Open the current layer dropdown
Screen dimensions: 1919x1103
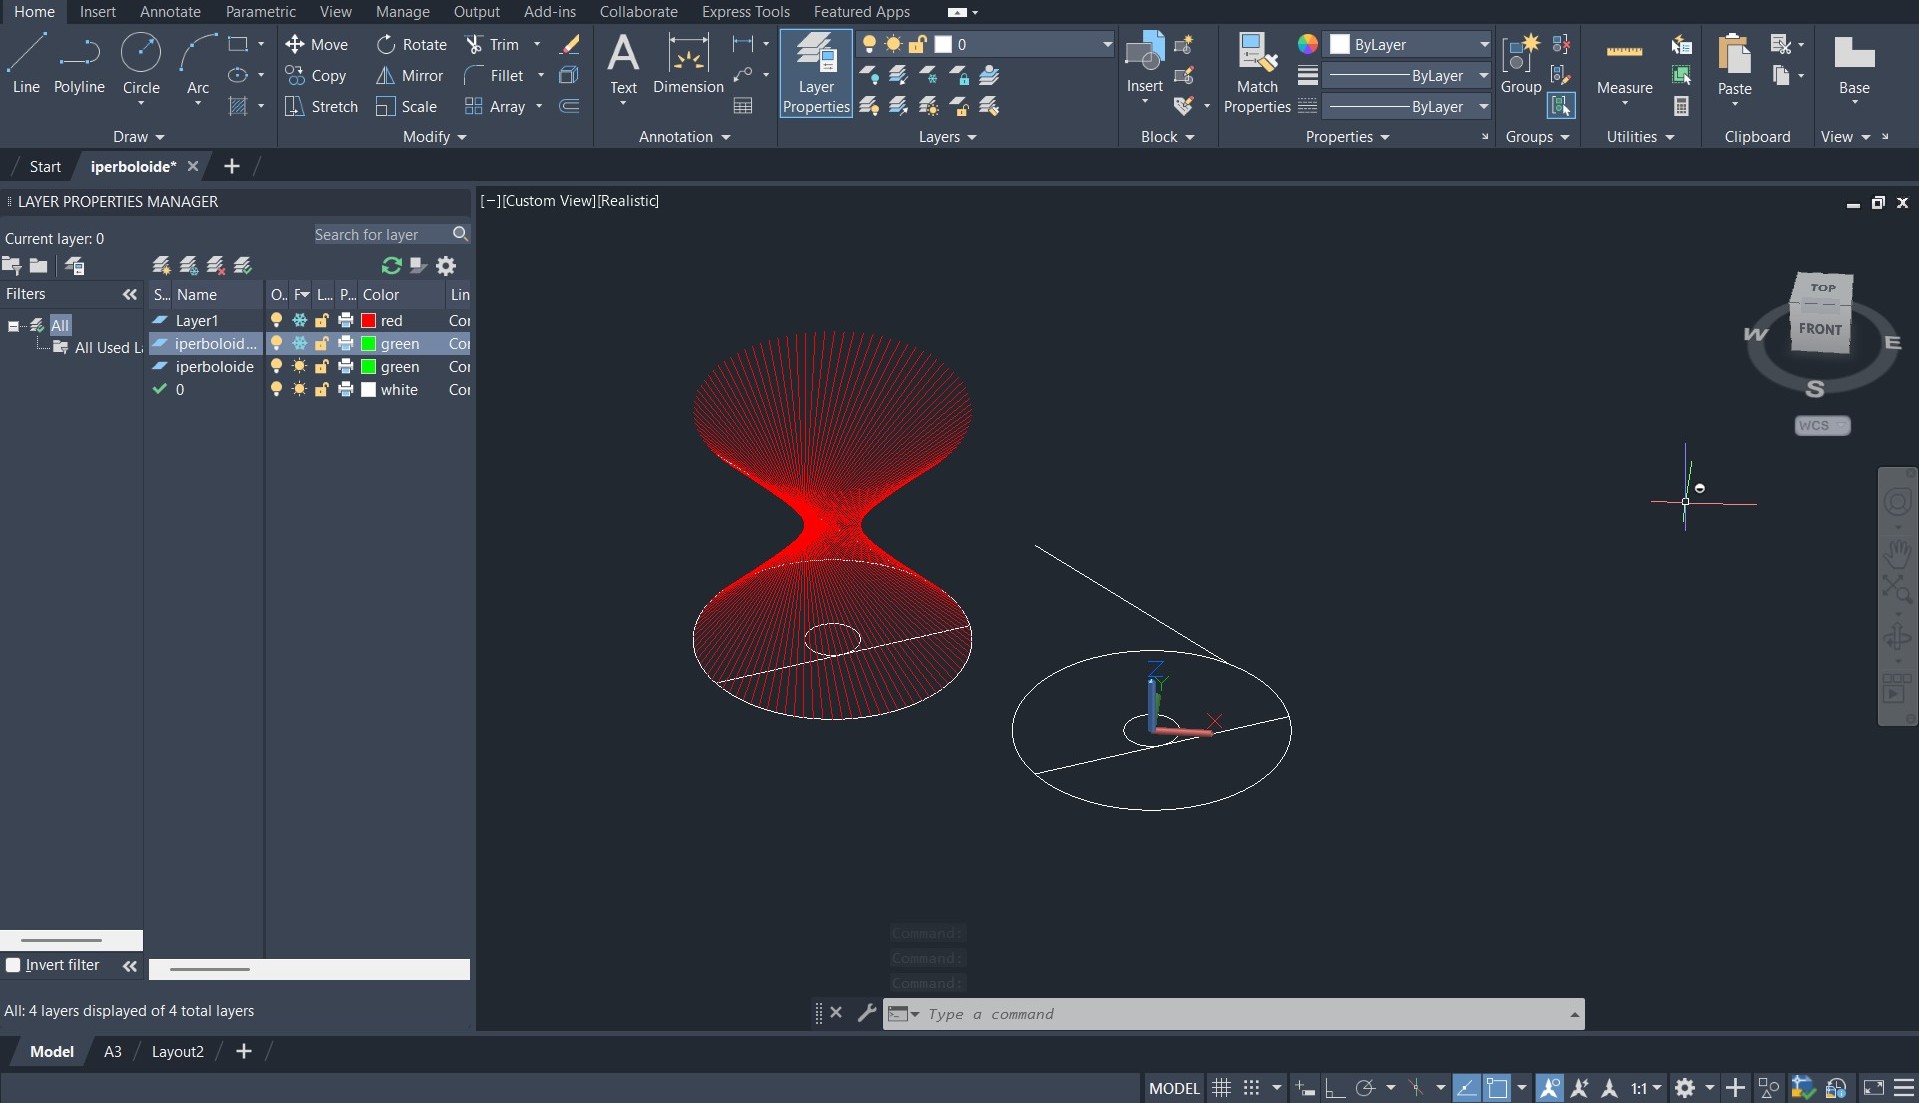(1106, 45)
